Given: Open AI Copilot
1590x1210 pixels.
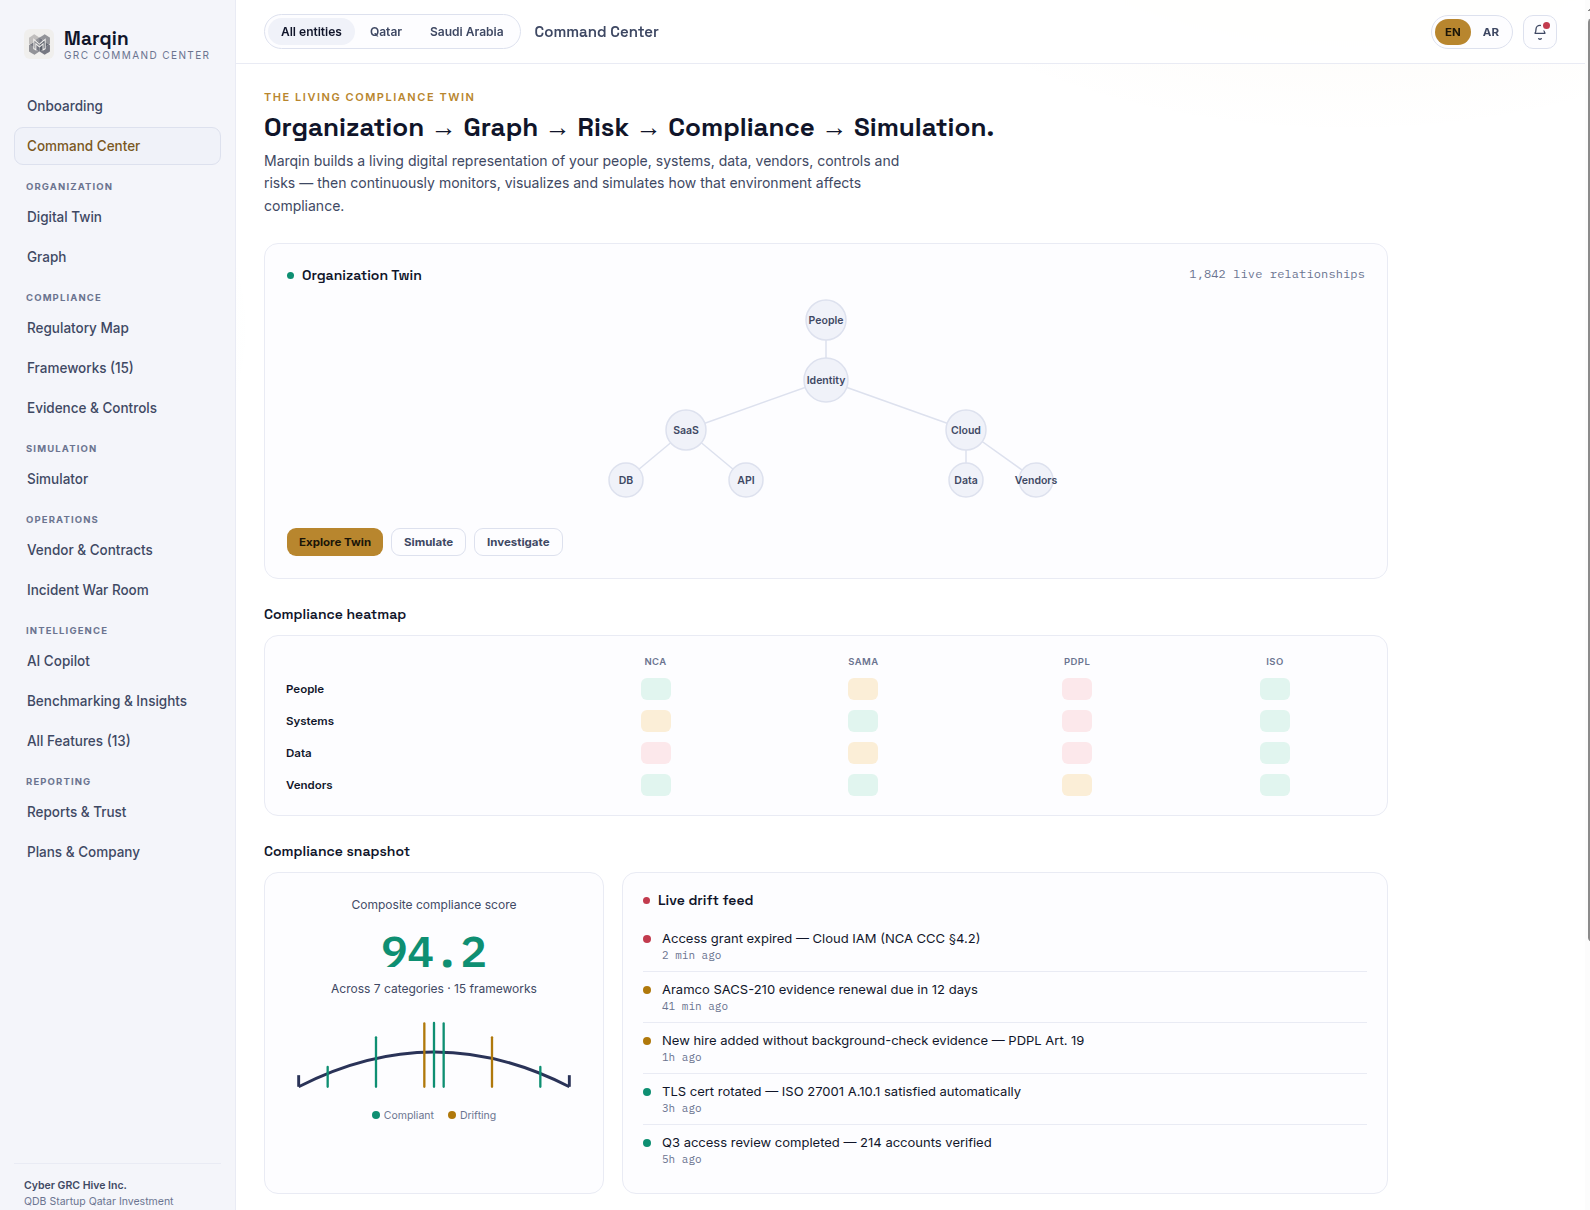Looking at the screenshot, I should 117,661.
